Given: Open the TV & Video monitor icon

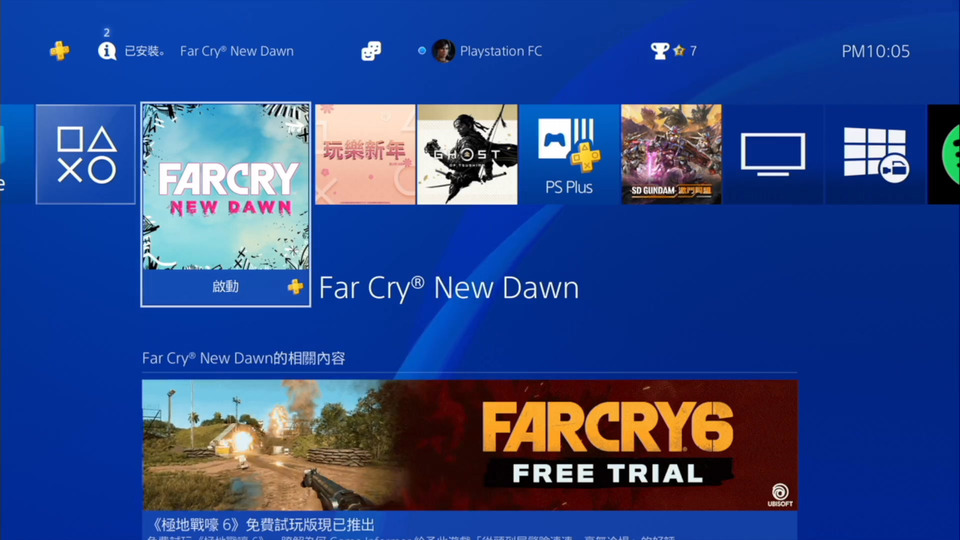Looking at the screenshot, I should pyautogui.click(x=773, y=154).
